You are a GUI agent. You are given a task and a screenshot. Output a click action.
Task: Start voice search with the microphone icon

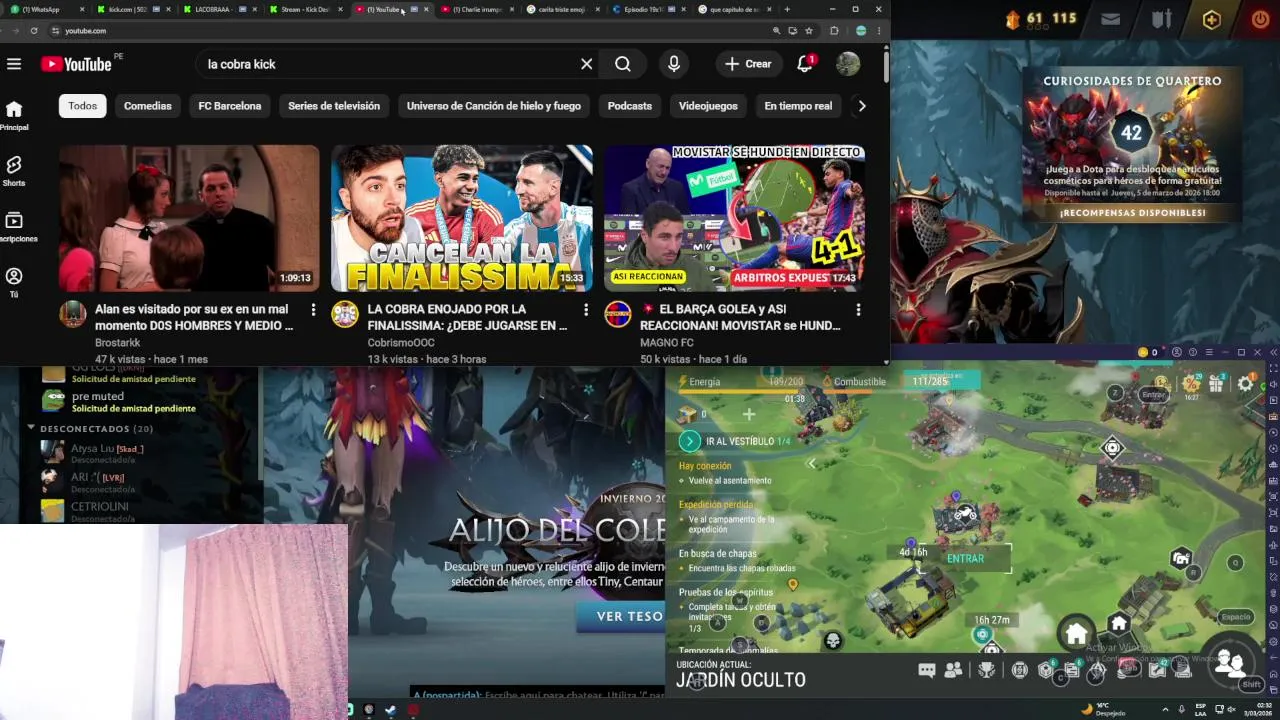(x=674, y=64)
